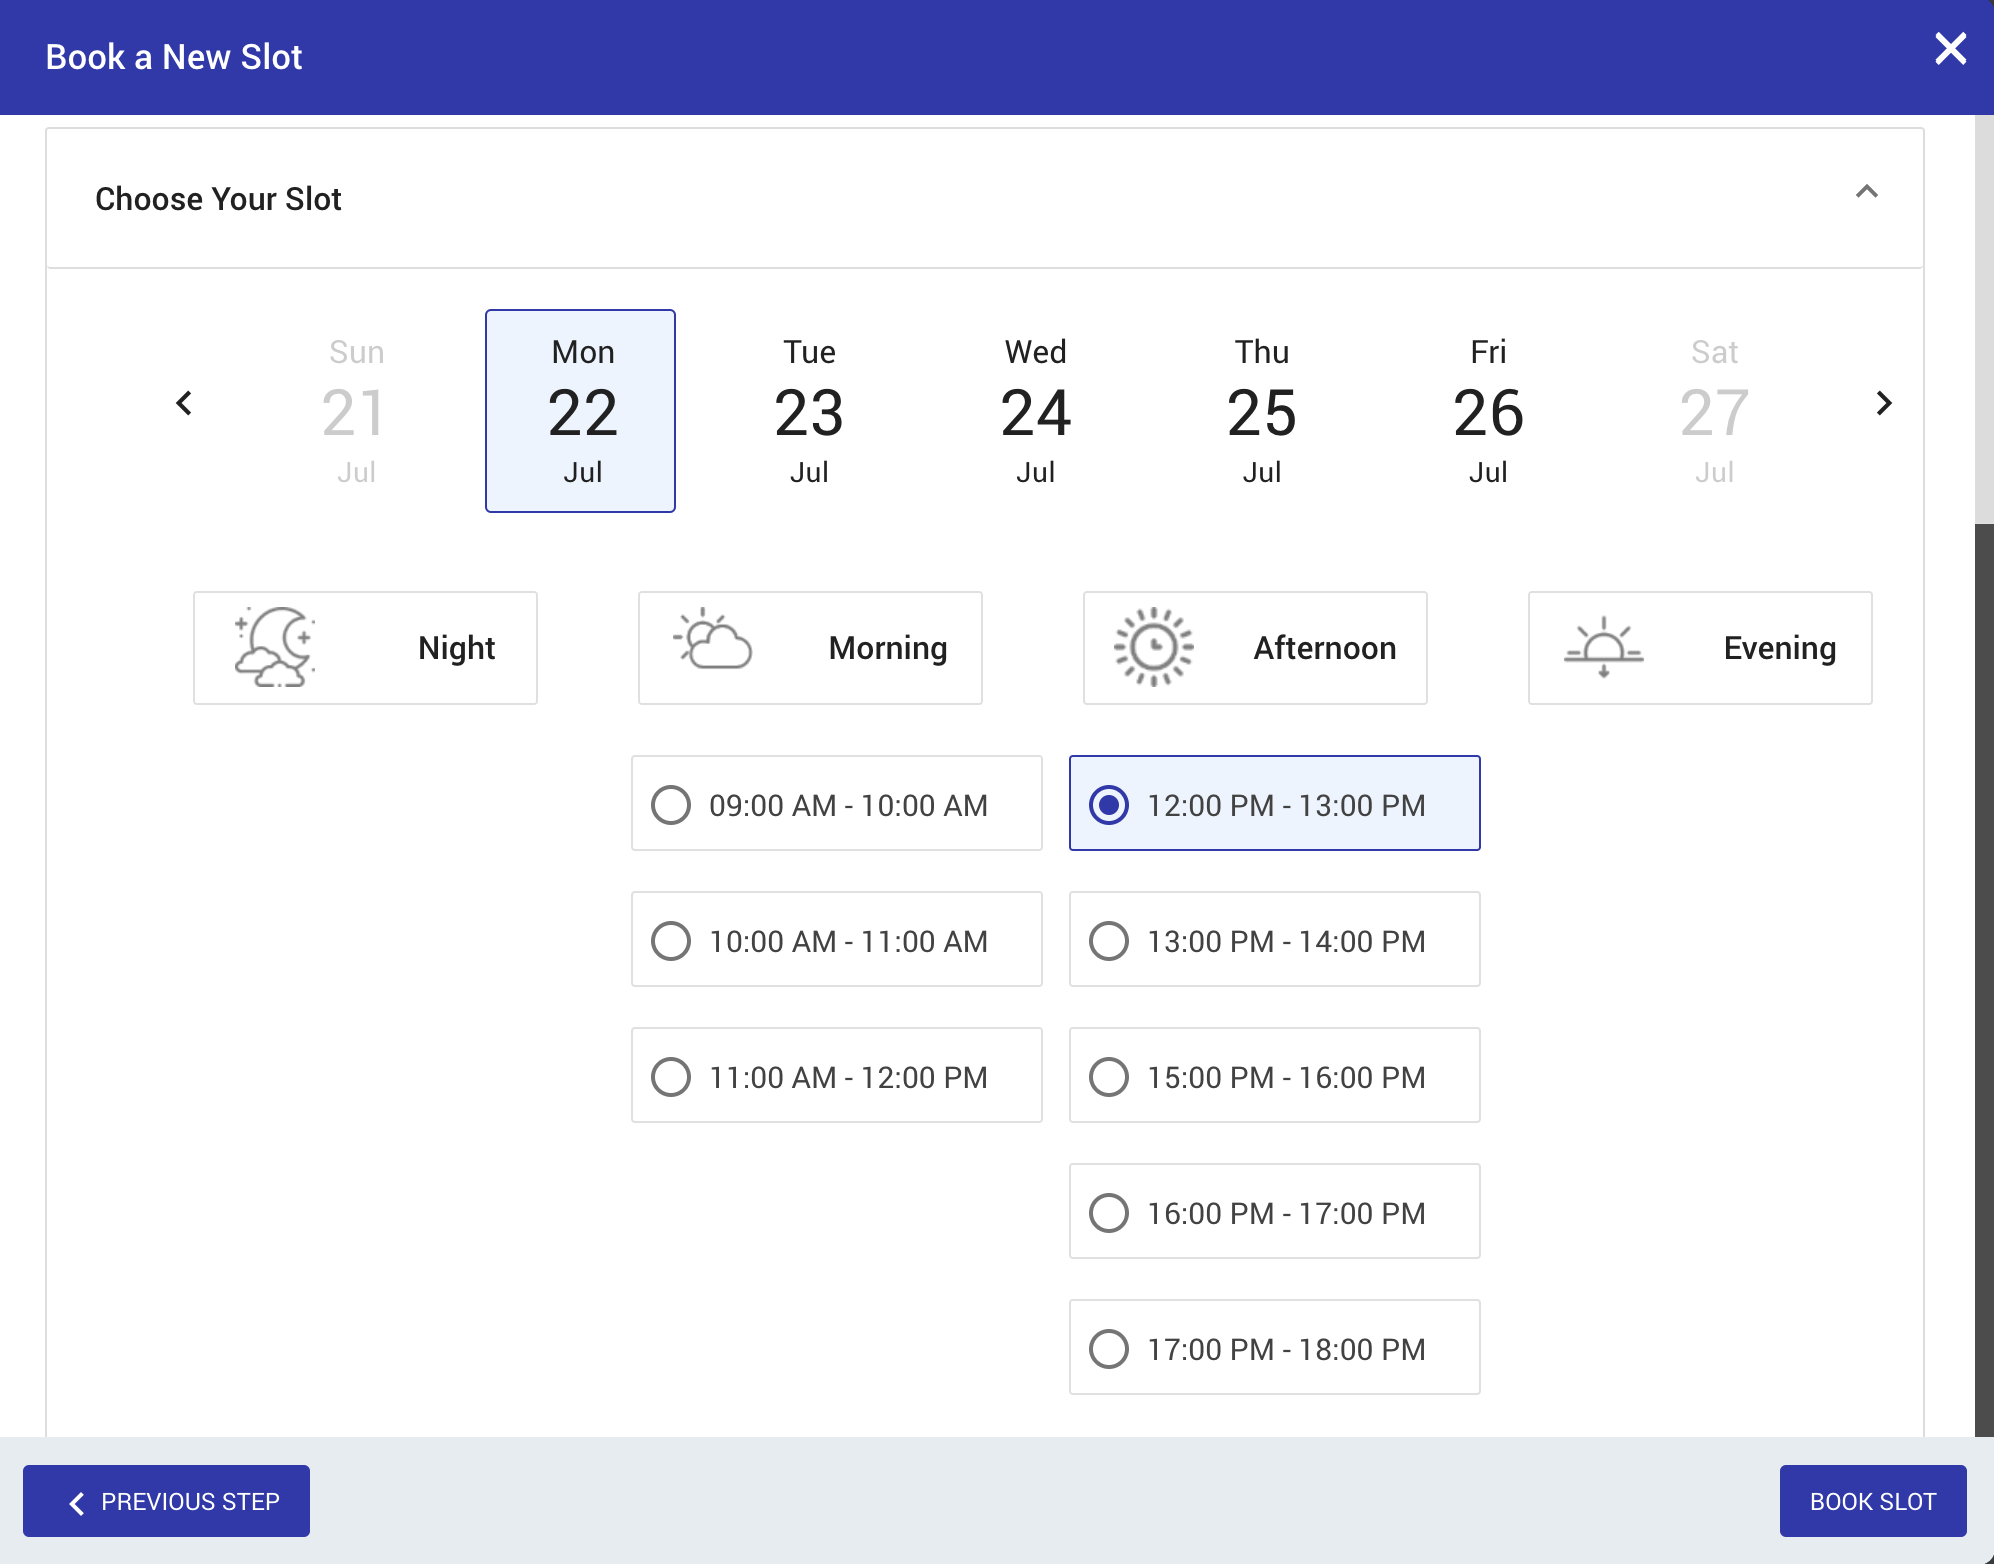Select the 16:00 PM - 17:00 PM slot
Viewport: 1994px width, 1564px height.
(x=1275, y=1211)
